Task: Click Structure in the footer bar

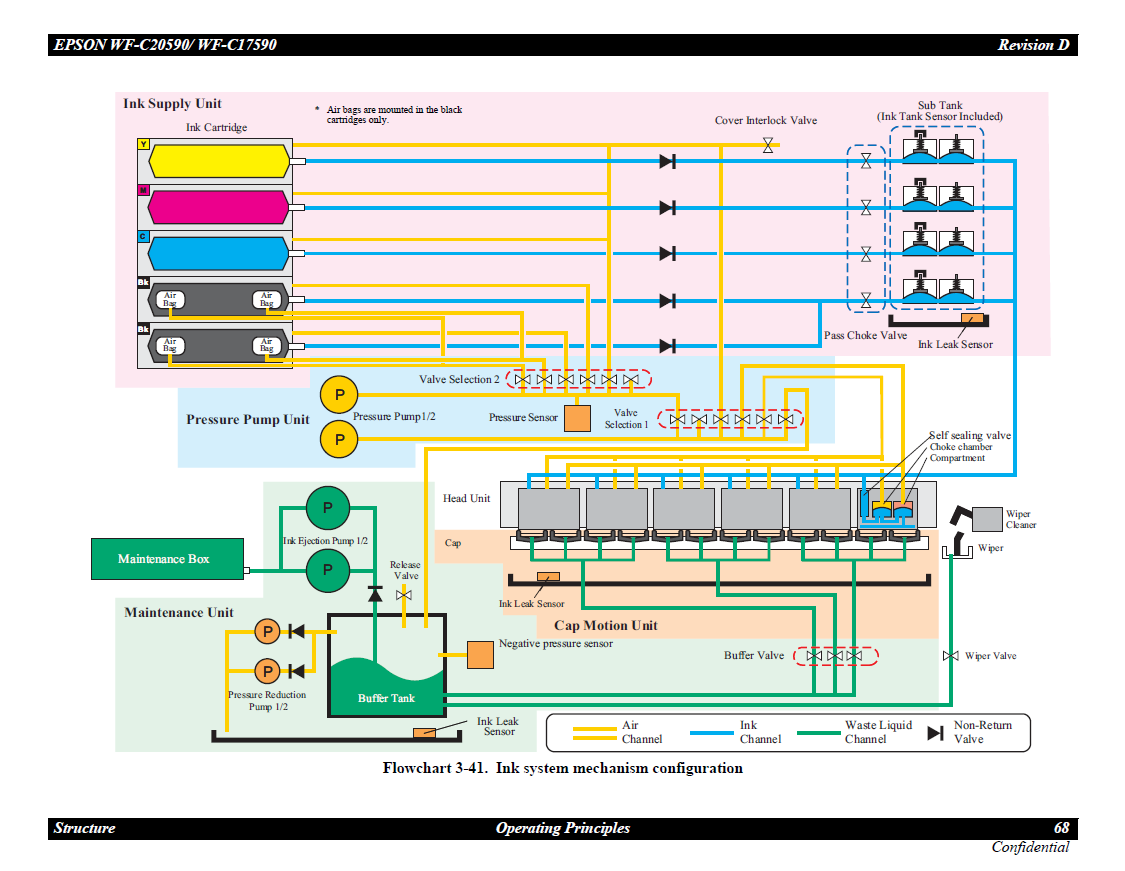Action: click(84, 828)
